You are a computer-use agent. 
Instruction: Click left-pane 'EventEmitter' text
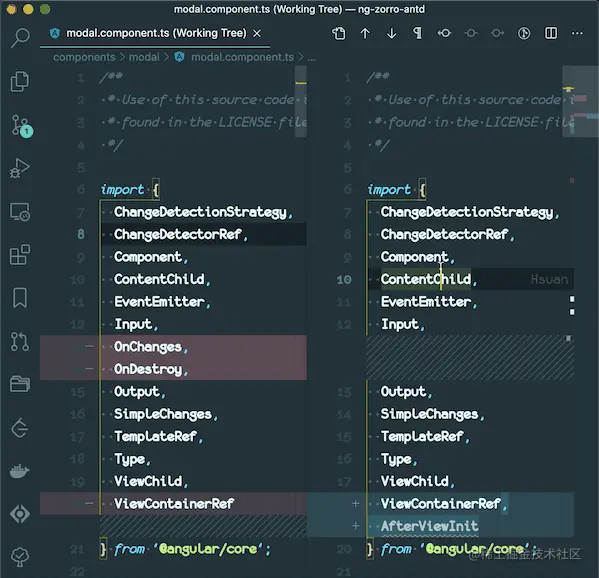point(159,302)
